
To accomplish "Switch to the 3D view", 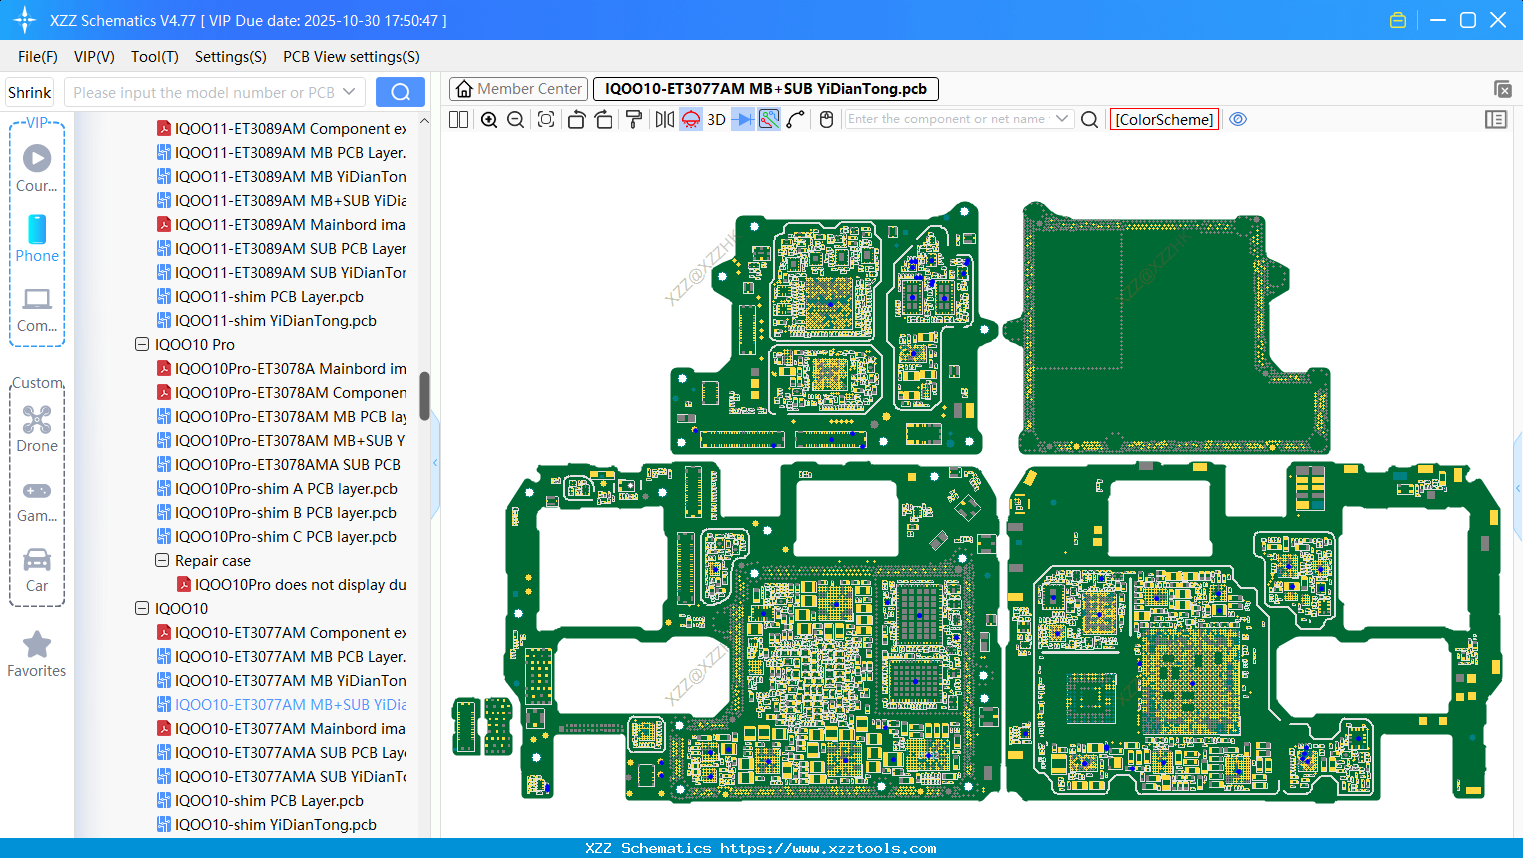I will tap(716, 119).
